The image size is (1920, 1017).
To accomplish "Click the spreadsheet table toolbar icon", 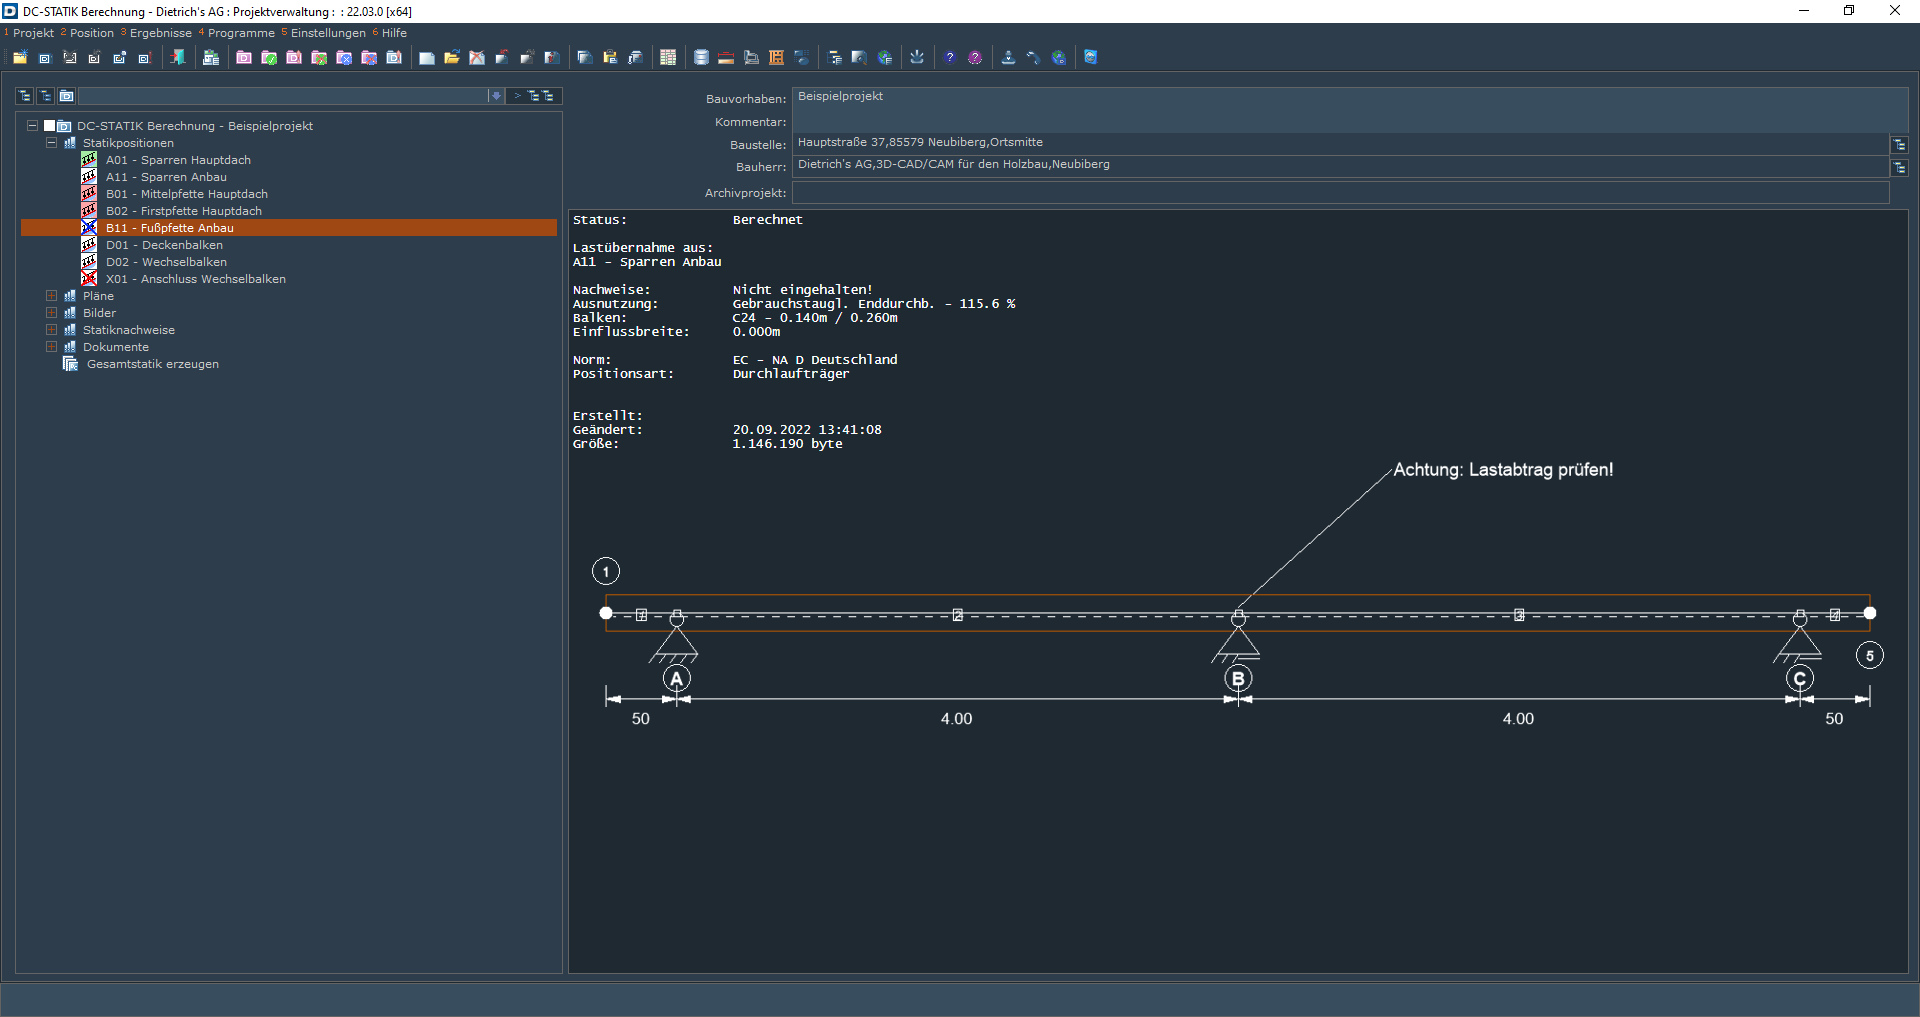I will pos(668,58).
